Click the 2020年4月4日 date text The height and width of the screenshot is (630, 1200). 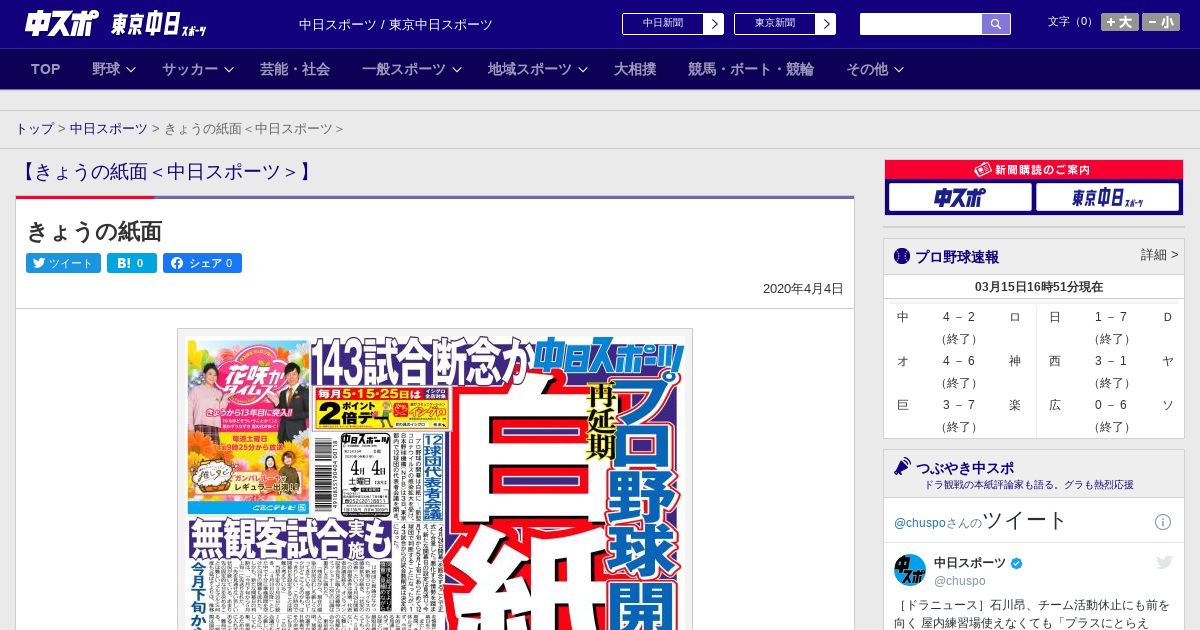[803, 288]
